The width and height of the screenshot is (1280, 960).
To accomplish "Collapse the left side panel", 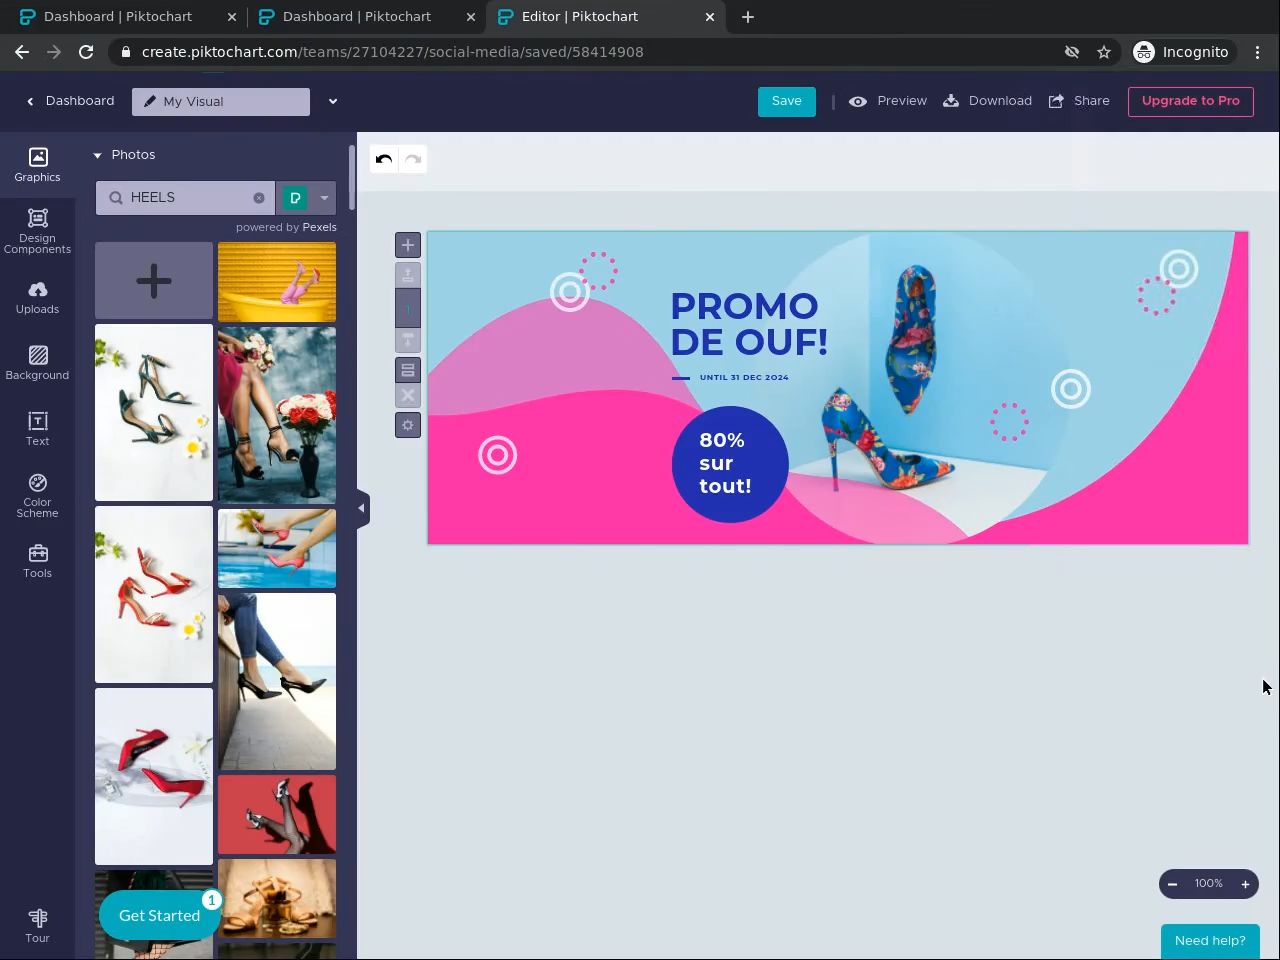I will (362, 508).
